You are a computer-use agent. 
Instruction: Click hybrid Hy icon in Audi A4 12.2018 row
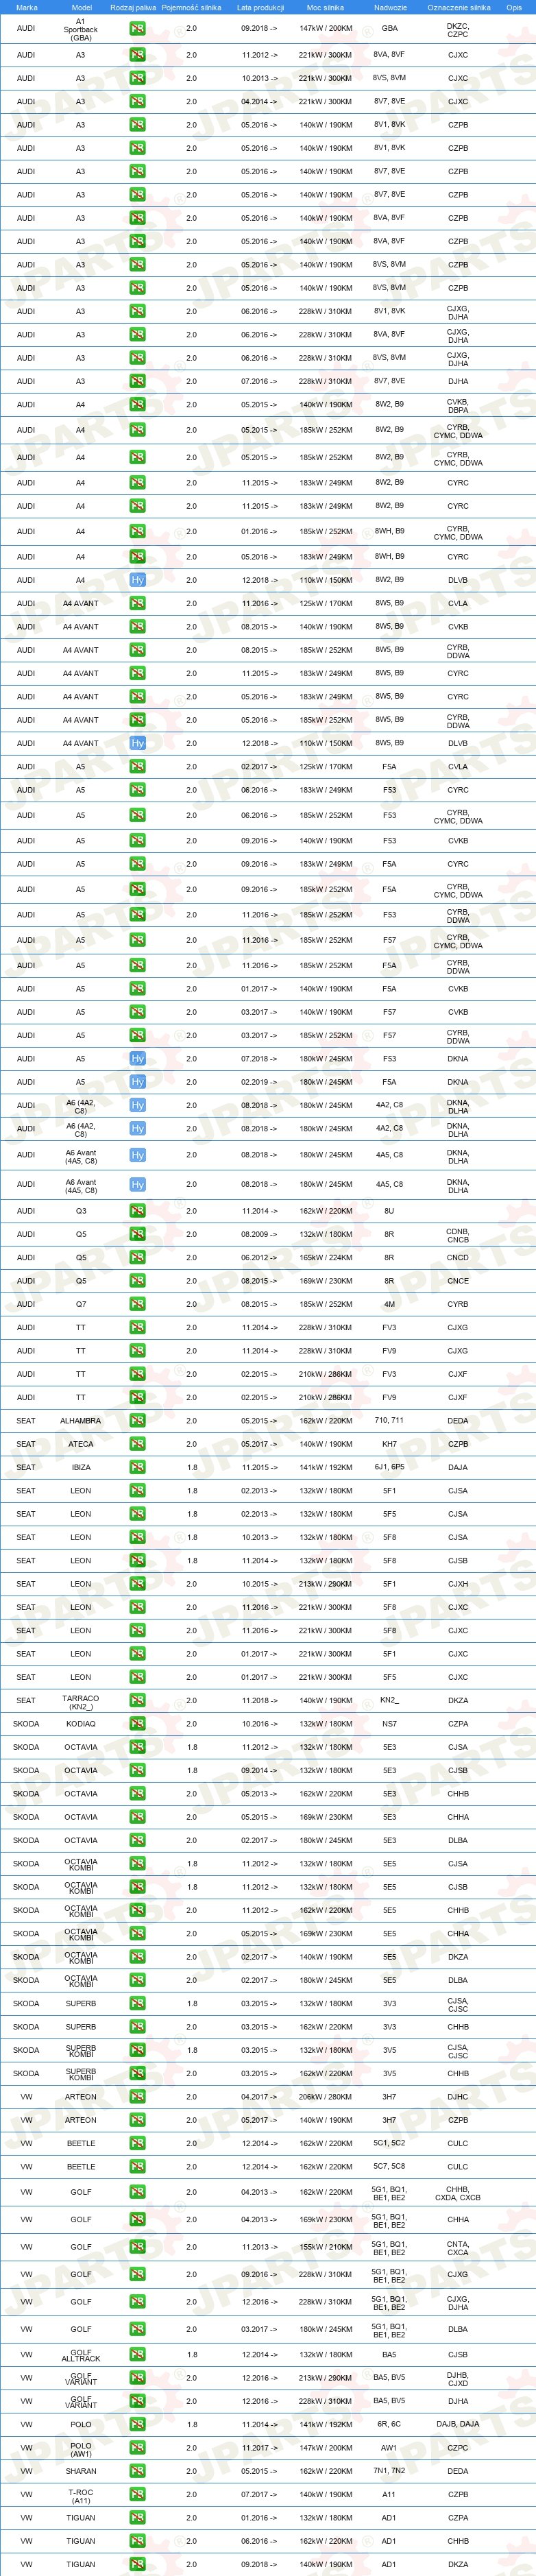pos(137,580)
